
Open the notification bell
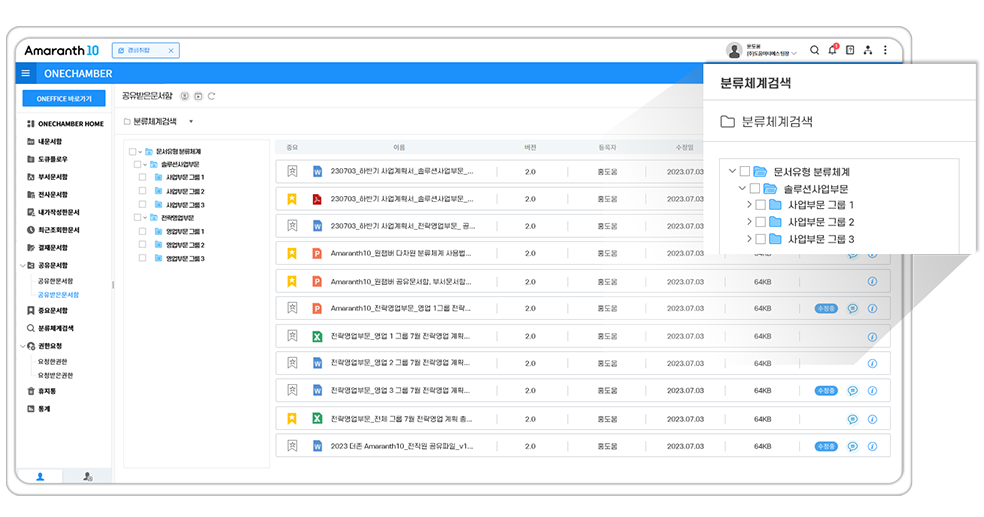click(x=832, y=50)
